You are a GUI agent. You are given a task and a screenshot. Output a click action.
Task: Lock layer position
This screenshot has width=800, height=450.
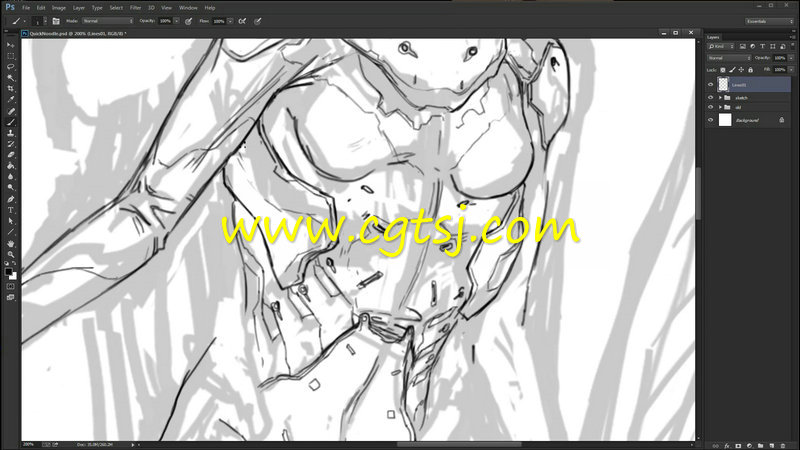tap(741, 70)
